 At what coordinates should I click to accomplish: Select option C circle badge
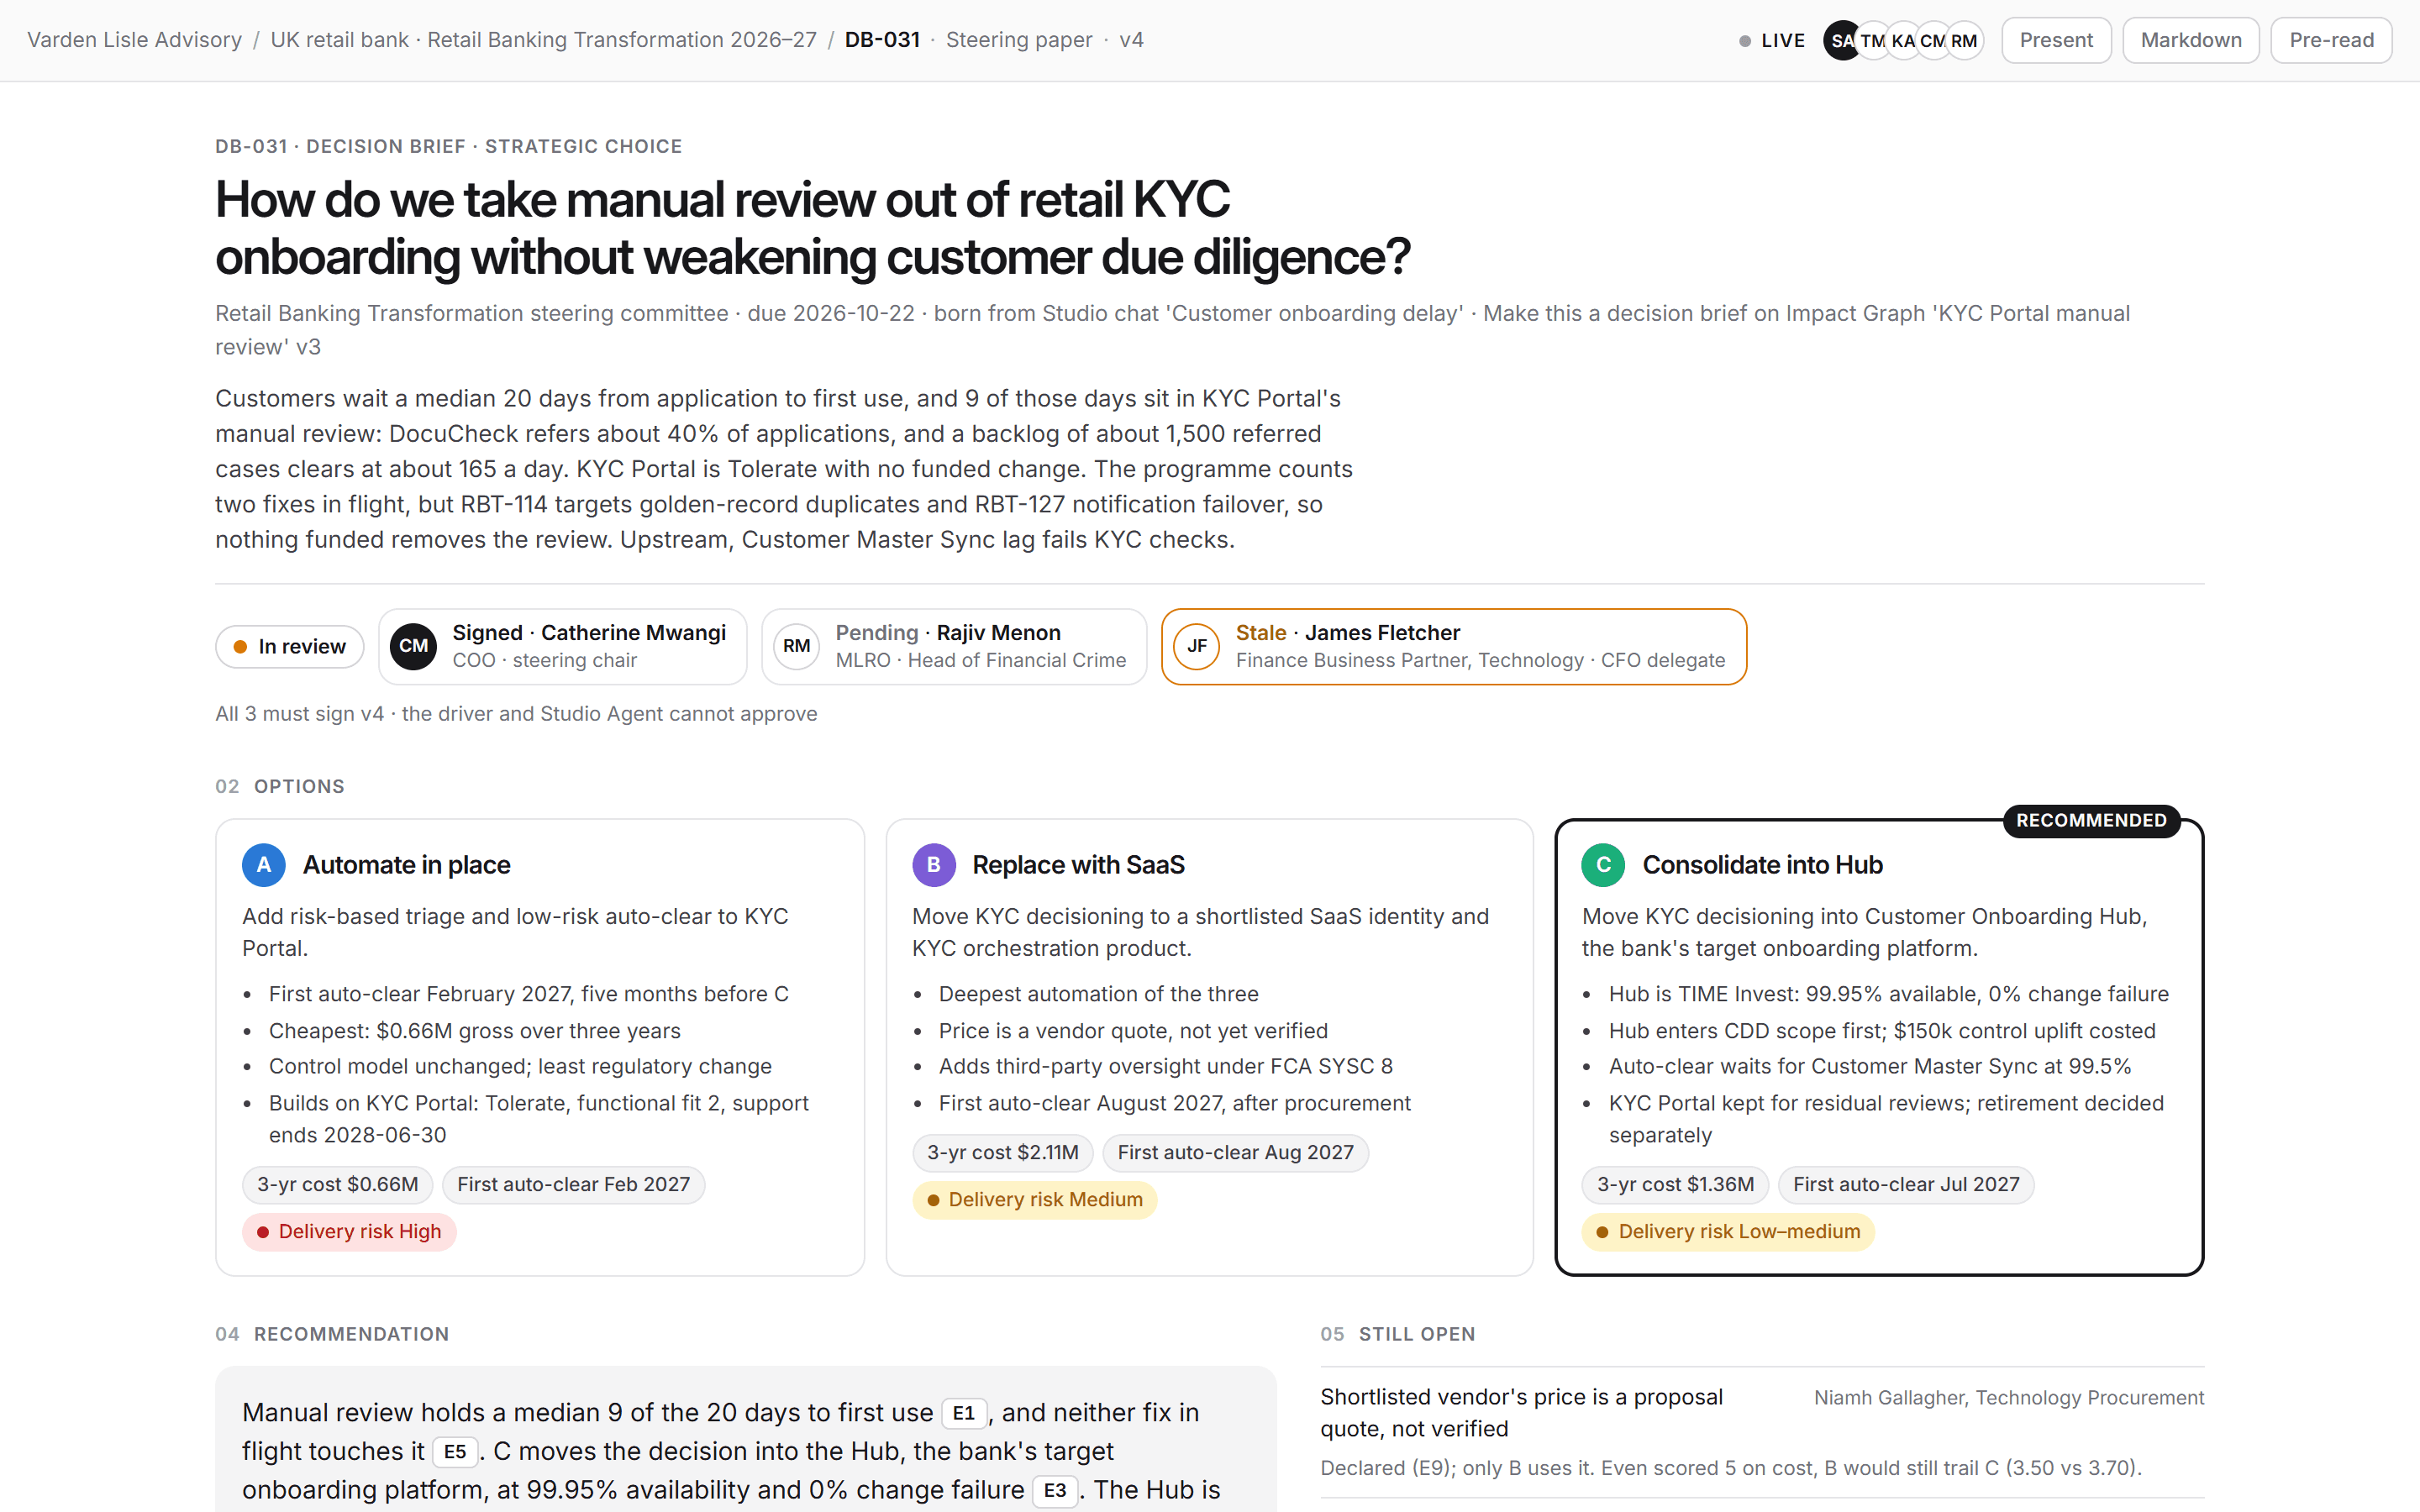pyautogui.click(x=1603, y=865)
